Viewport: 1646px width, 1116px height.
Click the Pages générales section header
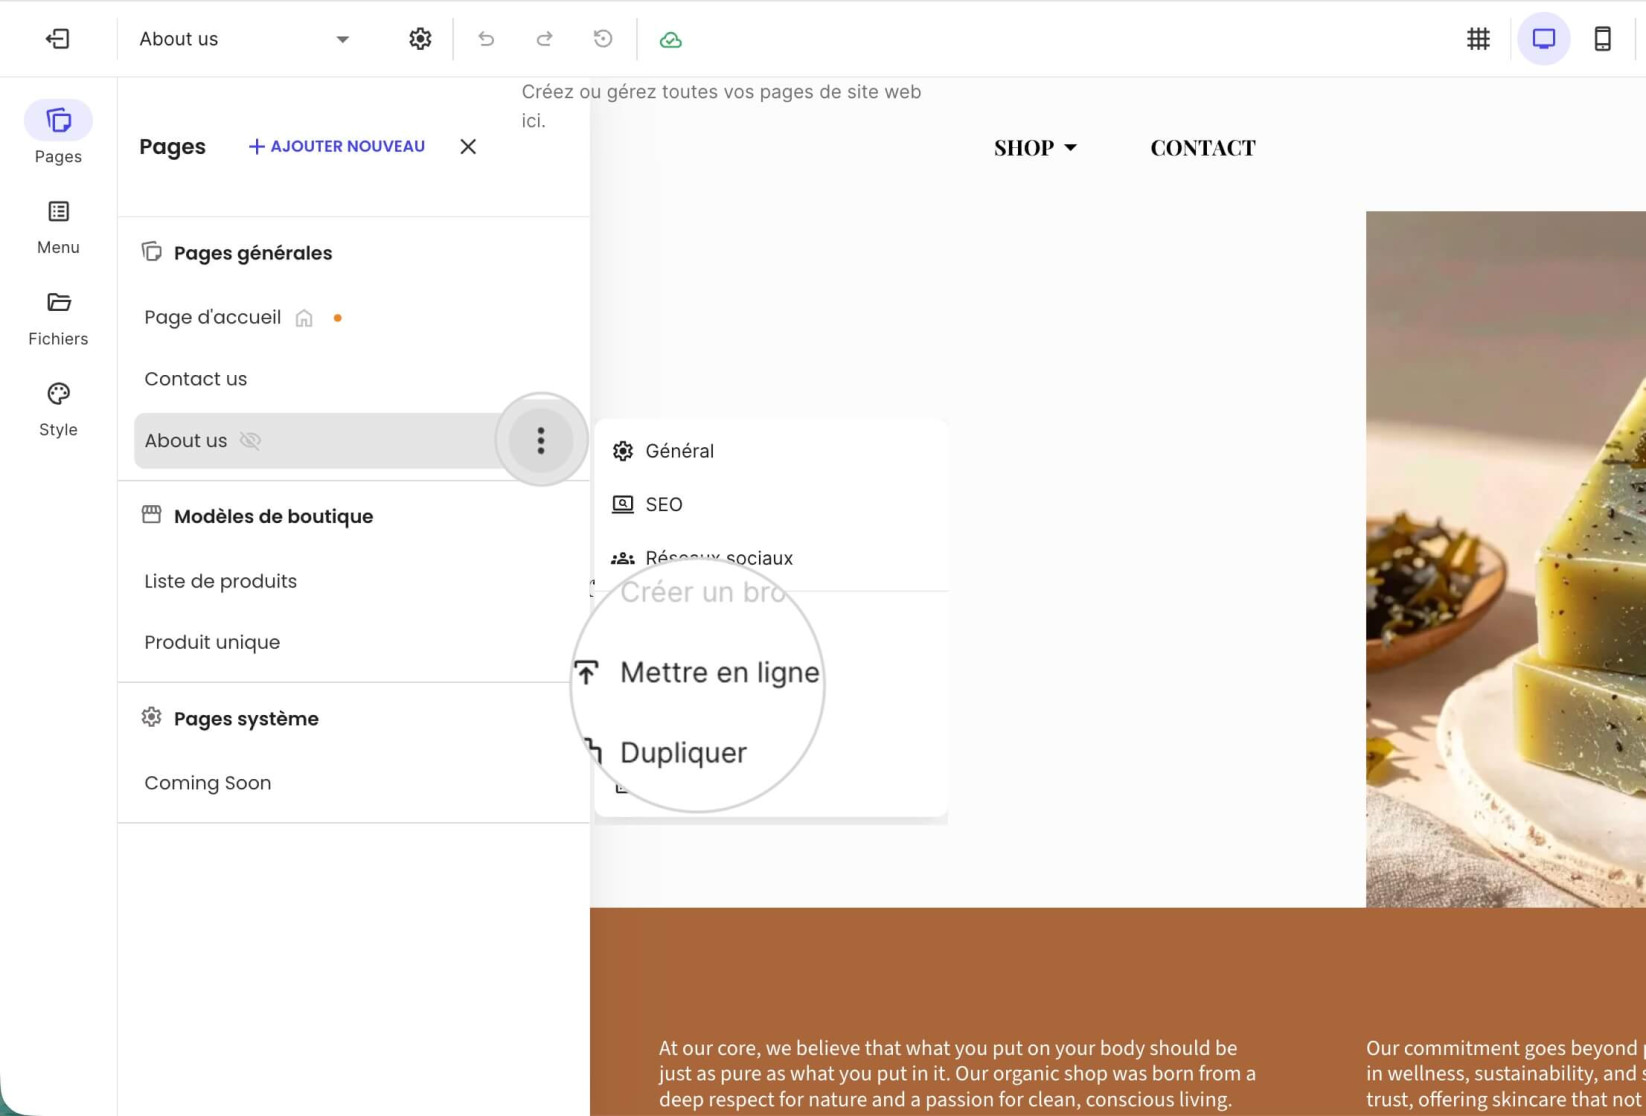[253, 253]
